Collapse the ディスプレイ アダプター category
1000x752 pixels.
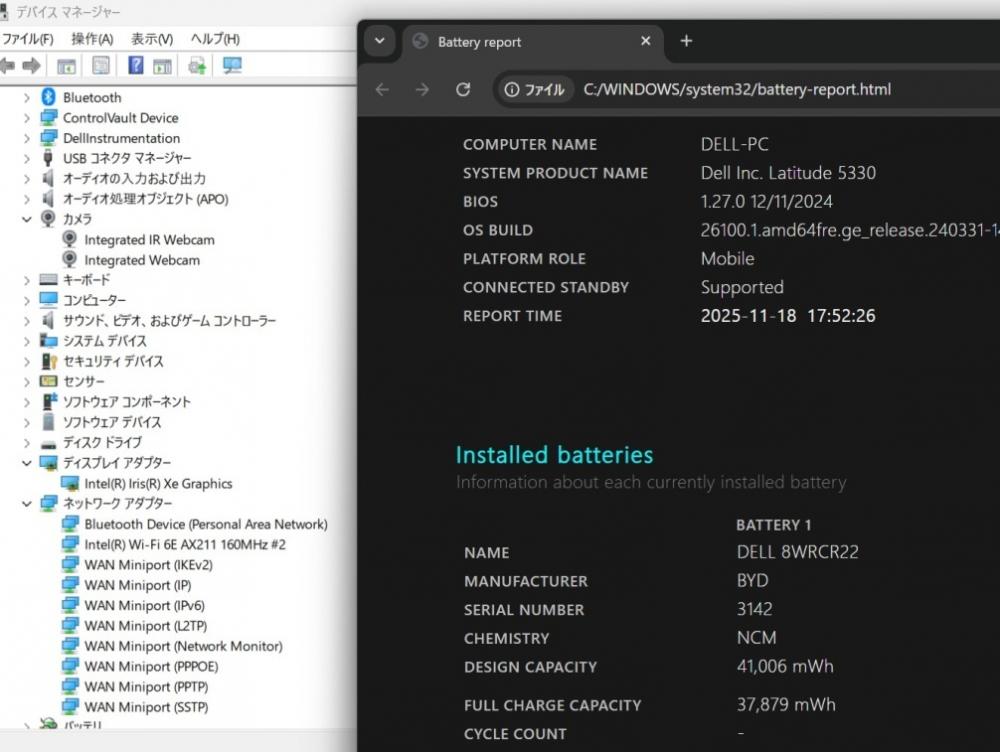(x=27, y=463)
